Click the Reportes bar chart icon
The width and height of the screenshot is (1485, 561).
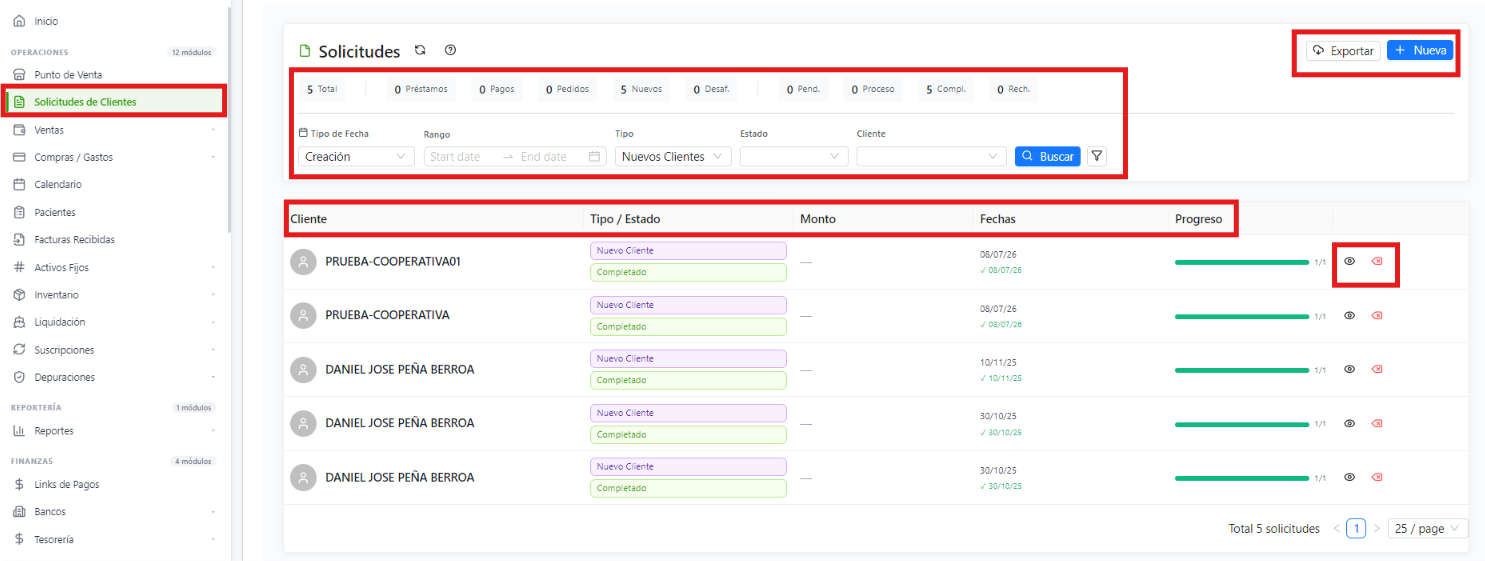click(x=19, y=431)
